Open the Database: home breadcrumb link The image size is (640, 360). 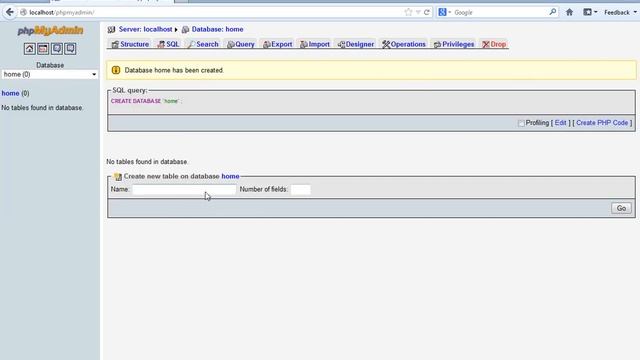pos(218,29)
